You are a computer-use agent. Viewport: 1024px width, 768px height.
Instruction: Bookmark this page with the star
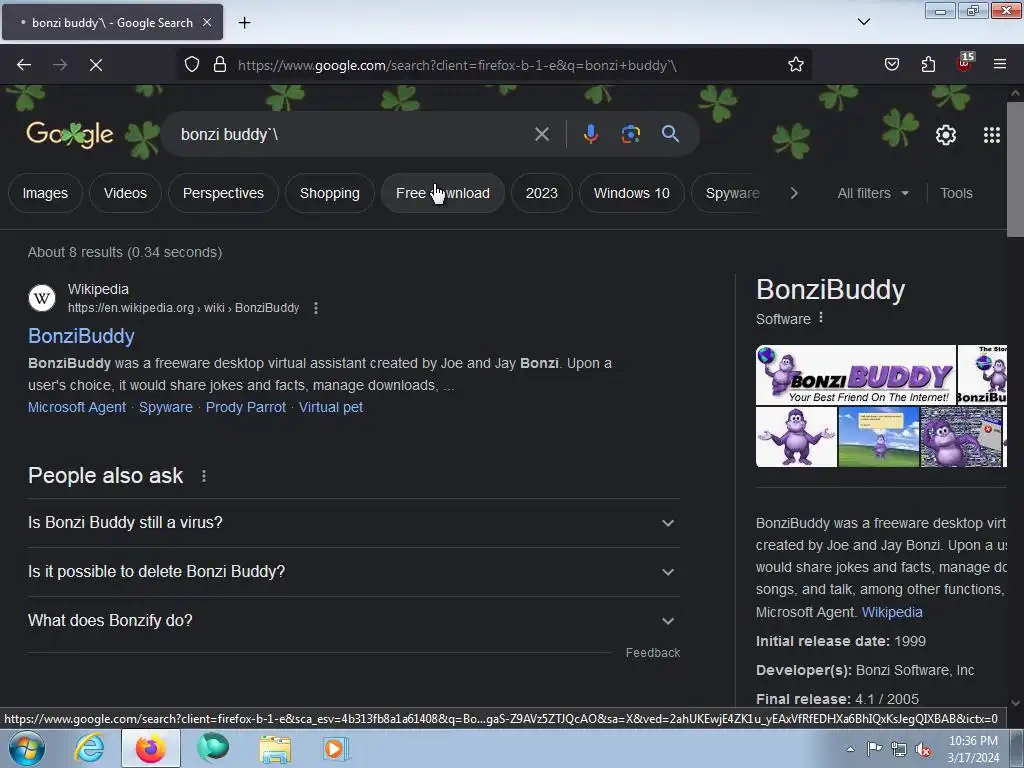[795, 65]
